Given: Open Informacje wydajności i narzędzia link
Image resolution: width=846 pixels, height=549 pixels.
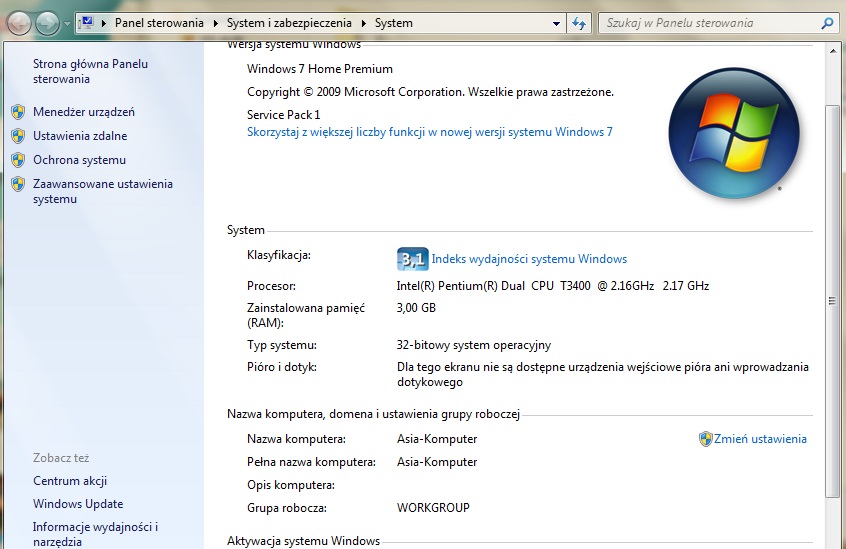Looking at the screenshot, I should click(95, 534).
